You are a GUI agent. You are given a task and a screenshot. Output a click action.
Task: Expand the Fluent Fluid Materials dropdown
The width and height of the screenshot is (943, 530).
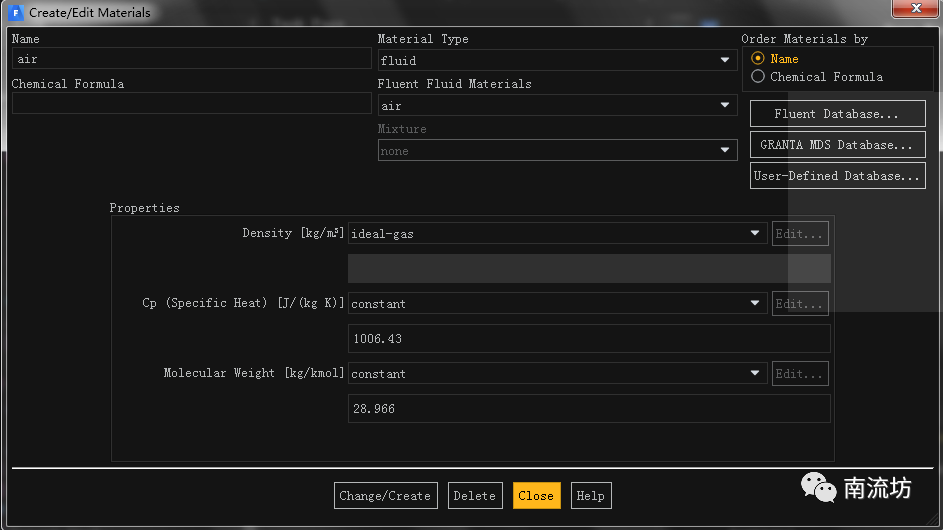557,106
